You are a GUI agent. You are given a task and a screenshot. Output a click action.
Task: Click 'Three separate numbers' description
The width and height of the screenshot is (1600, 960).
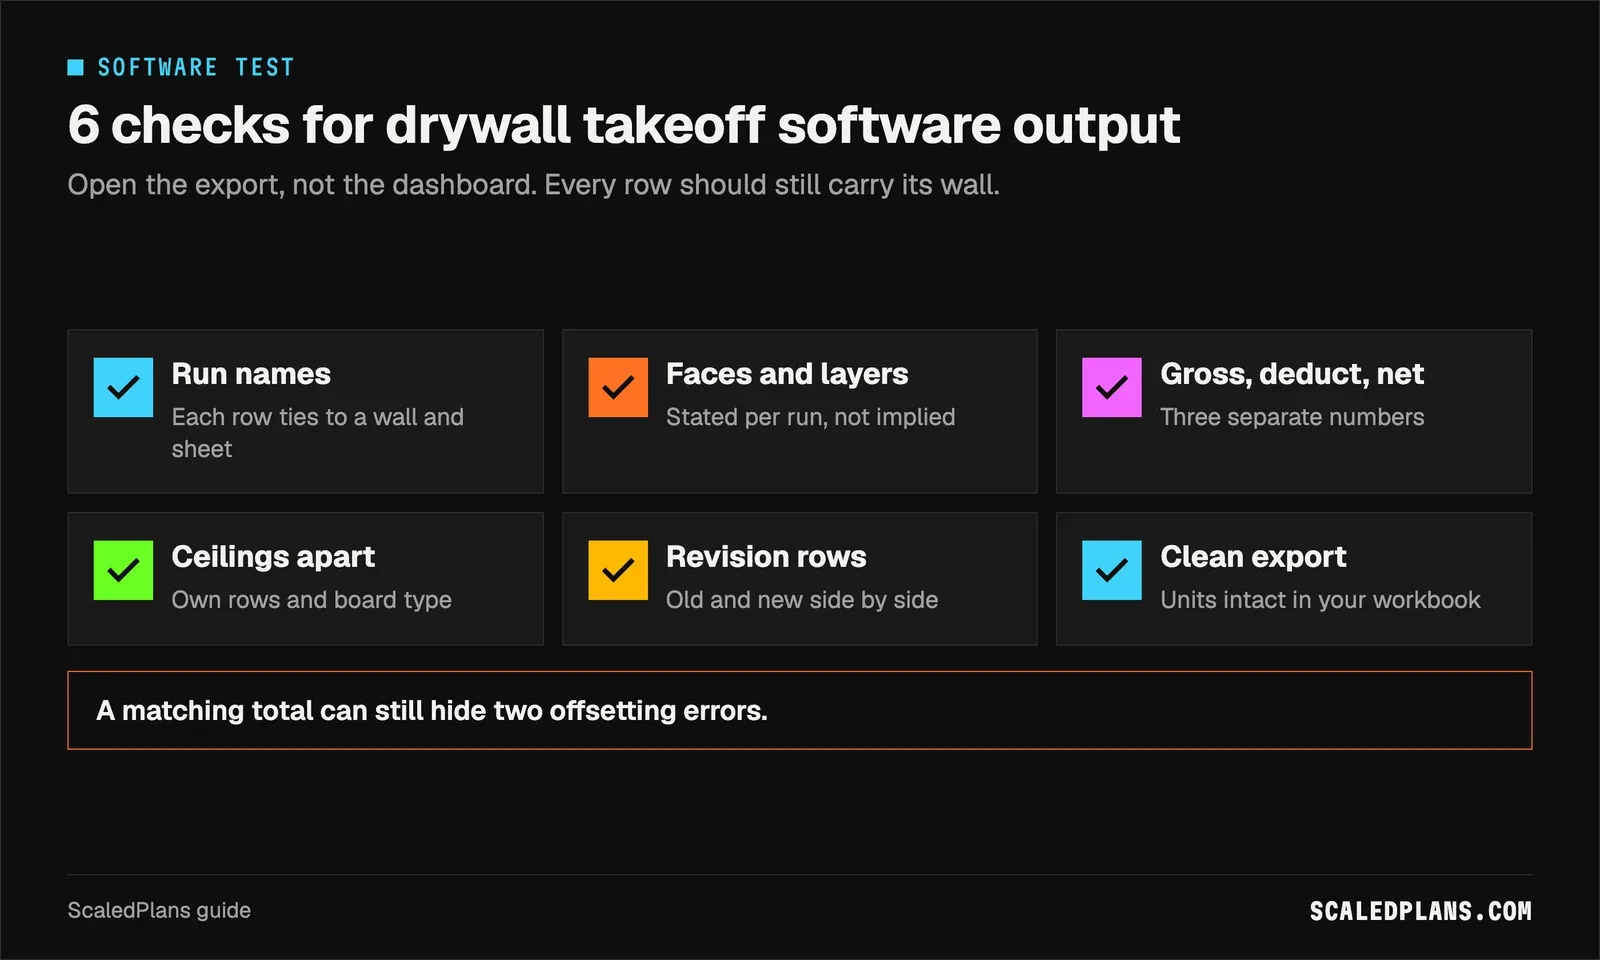[x=1292, y=417]
